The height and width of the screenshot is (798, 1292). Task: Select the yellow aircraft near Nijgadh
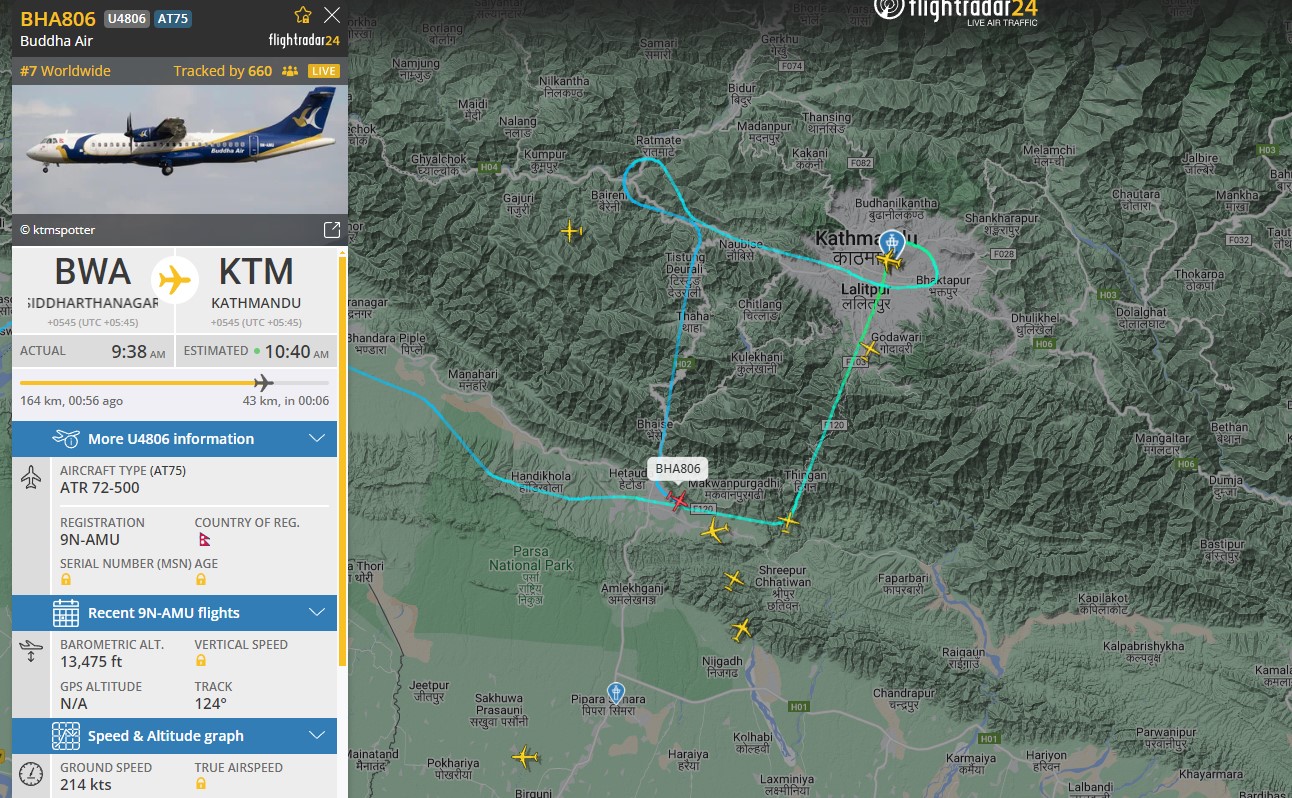pyautogui.click(x=741, y=629)
